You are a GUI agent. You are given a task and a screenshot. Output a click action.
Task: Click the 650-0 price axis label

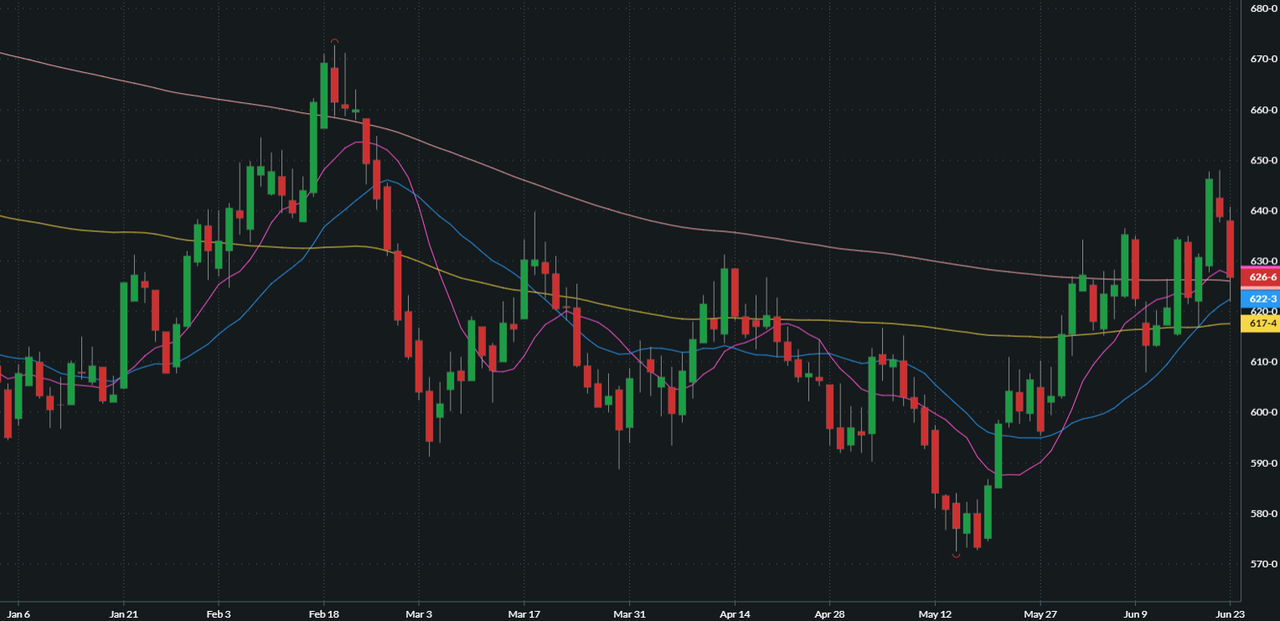1262,160
